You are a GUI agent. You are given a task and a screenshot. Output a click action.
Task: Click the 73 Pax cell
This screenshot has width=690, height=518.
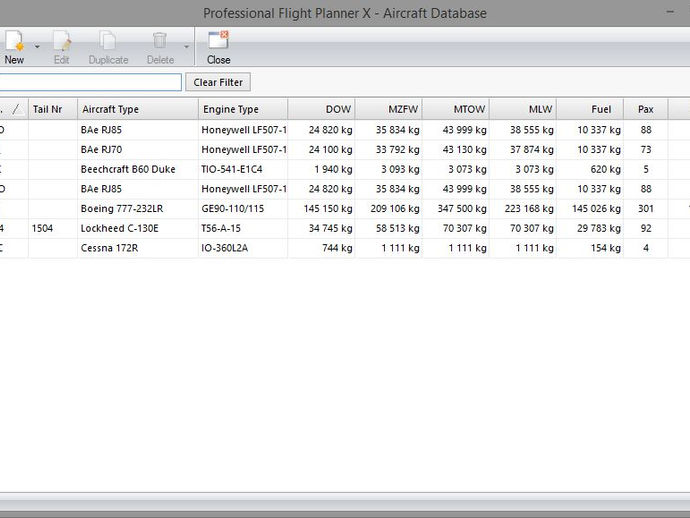(646, 150)
